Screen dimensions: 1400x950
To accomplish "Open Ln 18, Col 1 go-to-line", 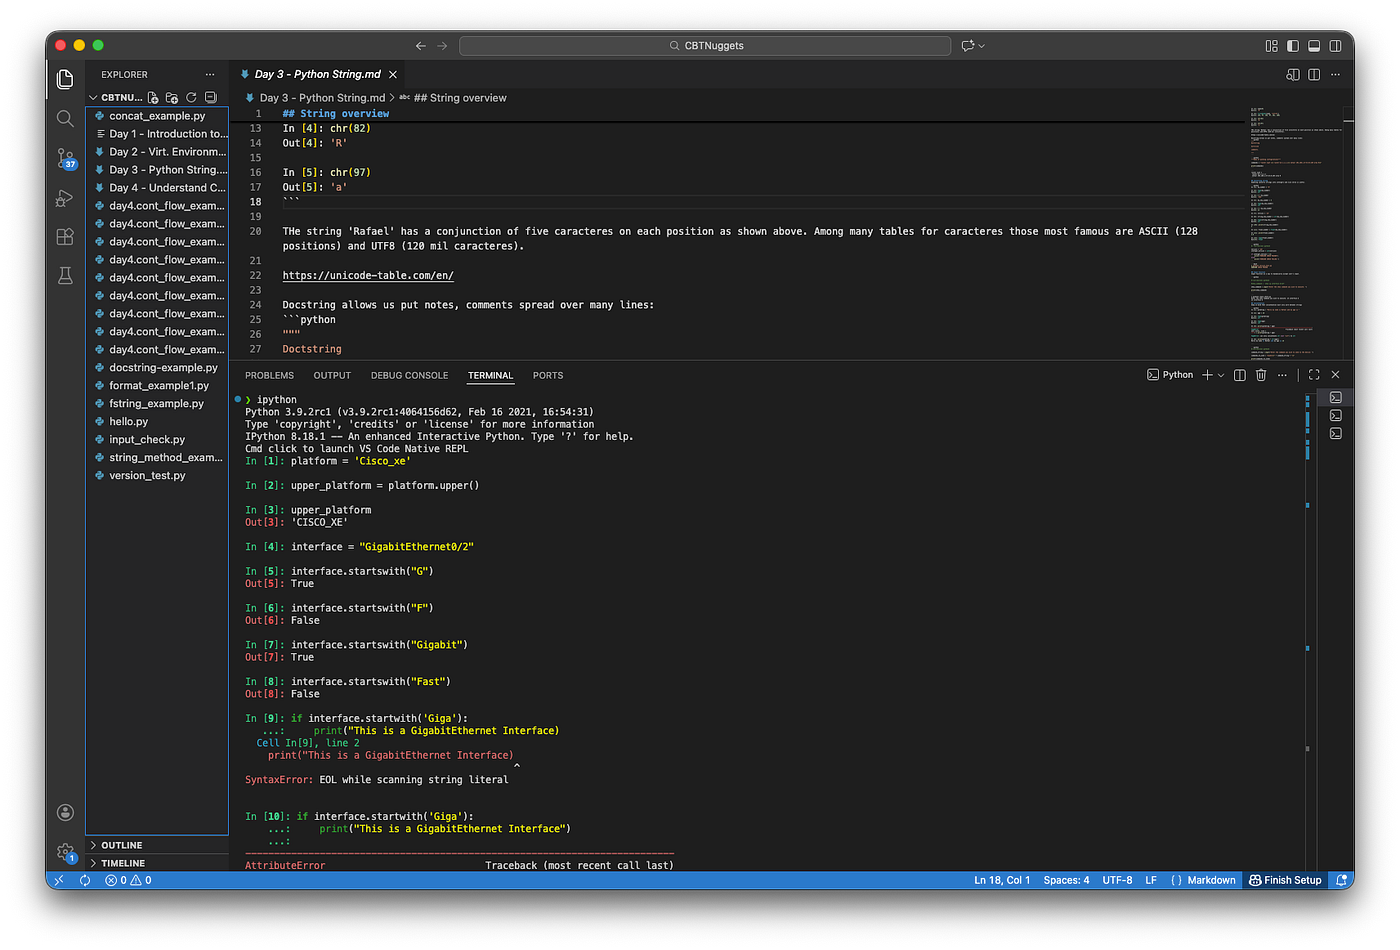I will (1002, 880).
